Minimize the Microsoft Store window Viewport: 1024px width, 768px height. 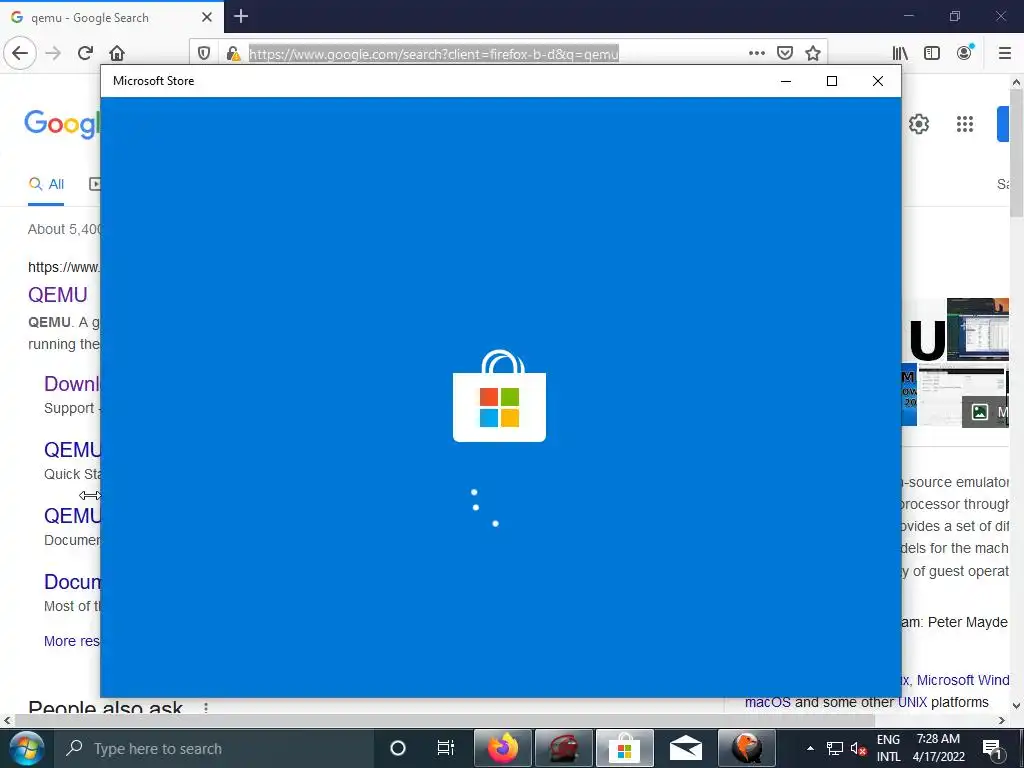point(786,81)
